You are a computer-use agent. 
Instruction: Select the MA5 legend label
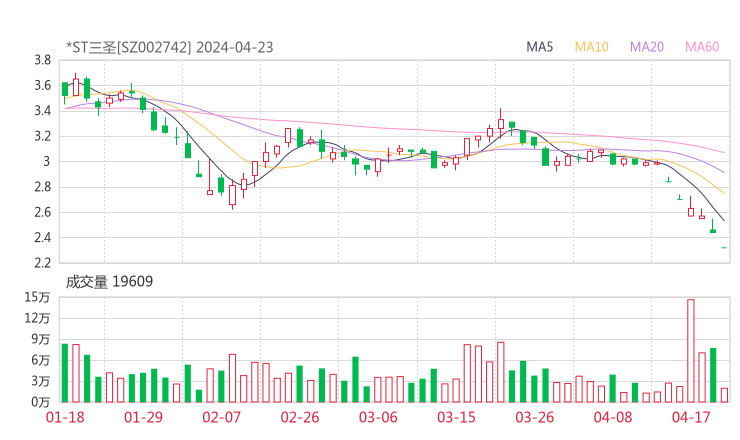(x=539, y=47)
